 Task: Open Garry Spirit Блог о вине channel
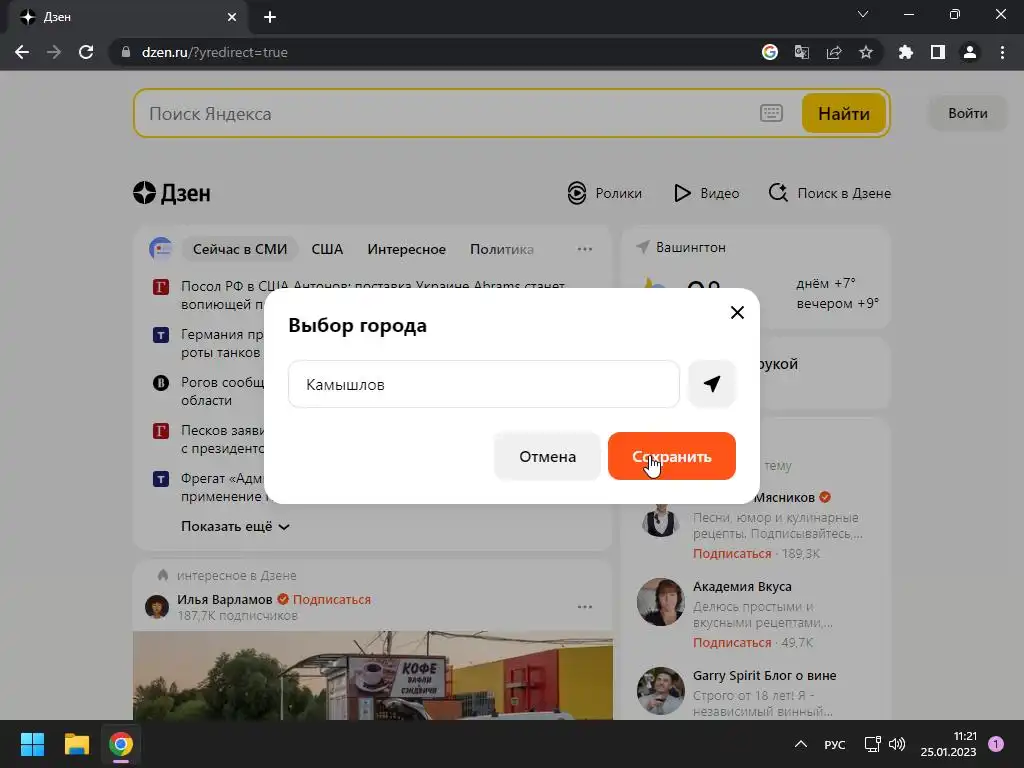click(764, 675)
